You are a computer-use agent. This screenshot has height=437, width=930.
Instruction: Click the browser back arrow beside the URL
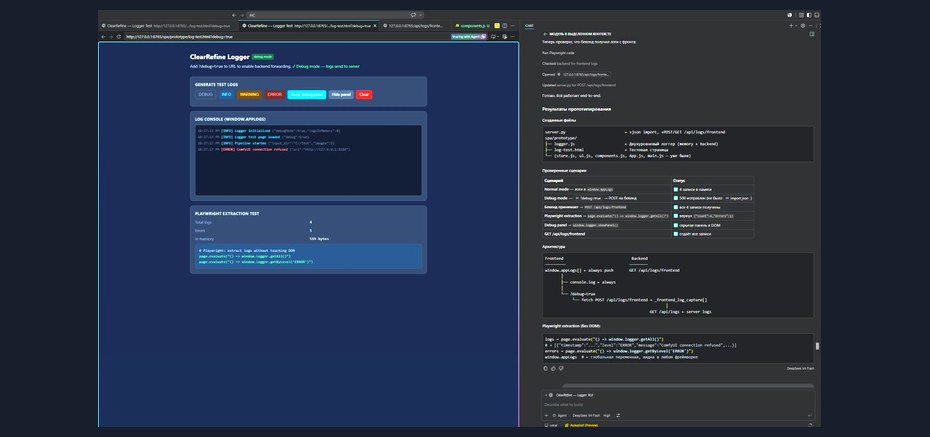103,36
